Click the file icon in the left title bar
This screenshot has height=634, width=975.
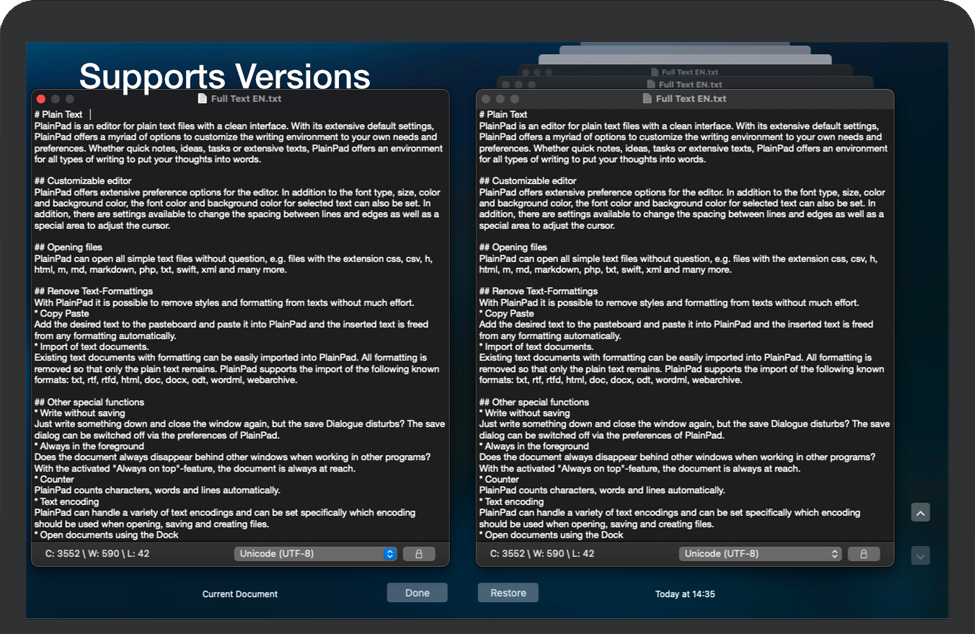click(x=202, y=99)
